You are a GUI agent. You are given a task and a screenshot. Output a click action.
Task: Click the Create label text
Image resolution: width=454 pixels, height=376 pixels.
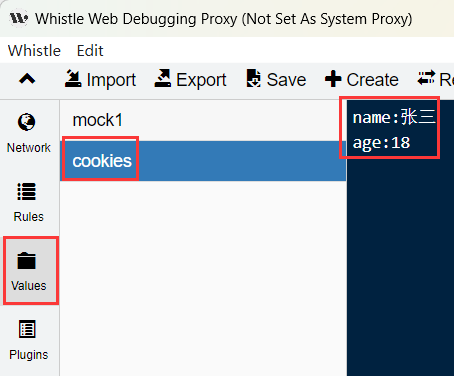[x=372, y=80]
